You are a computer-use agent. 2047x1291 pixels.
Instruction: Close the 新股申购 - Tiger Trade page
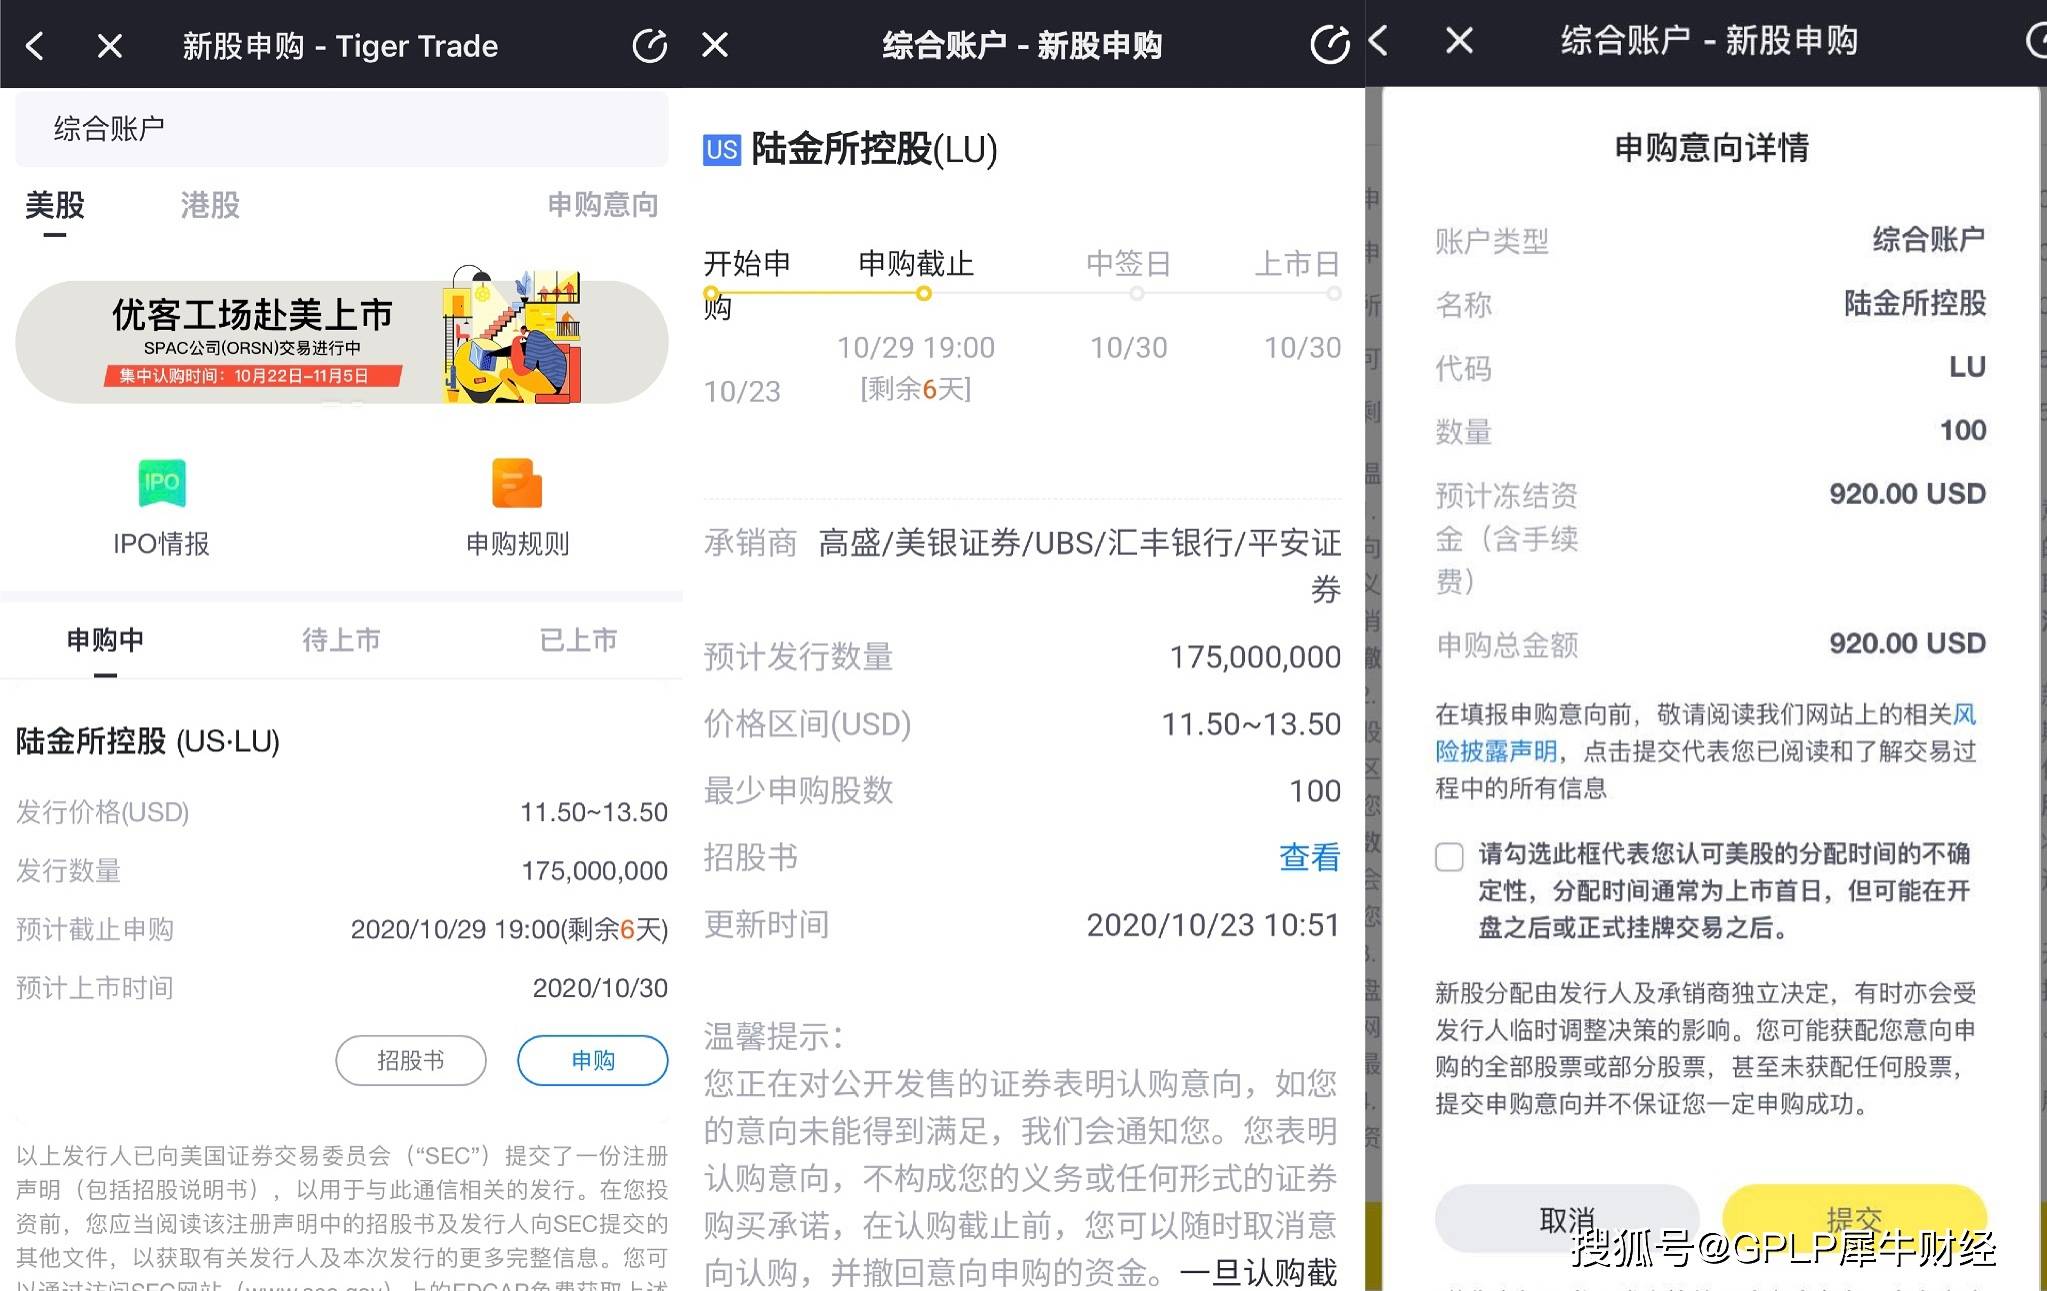[x=110, y=45]
